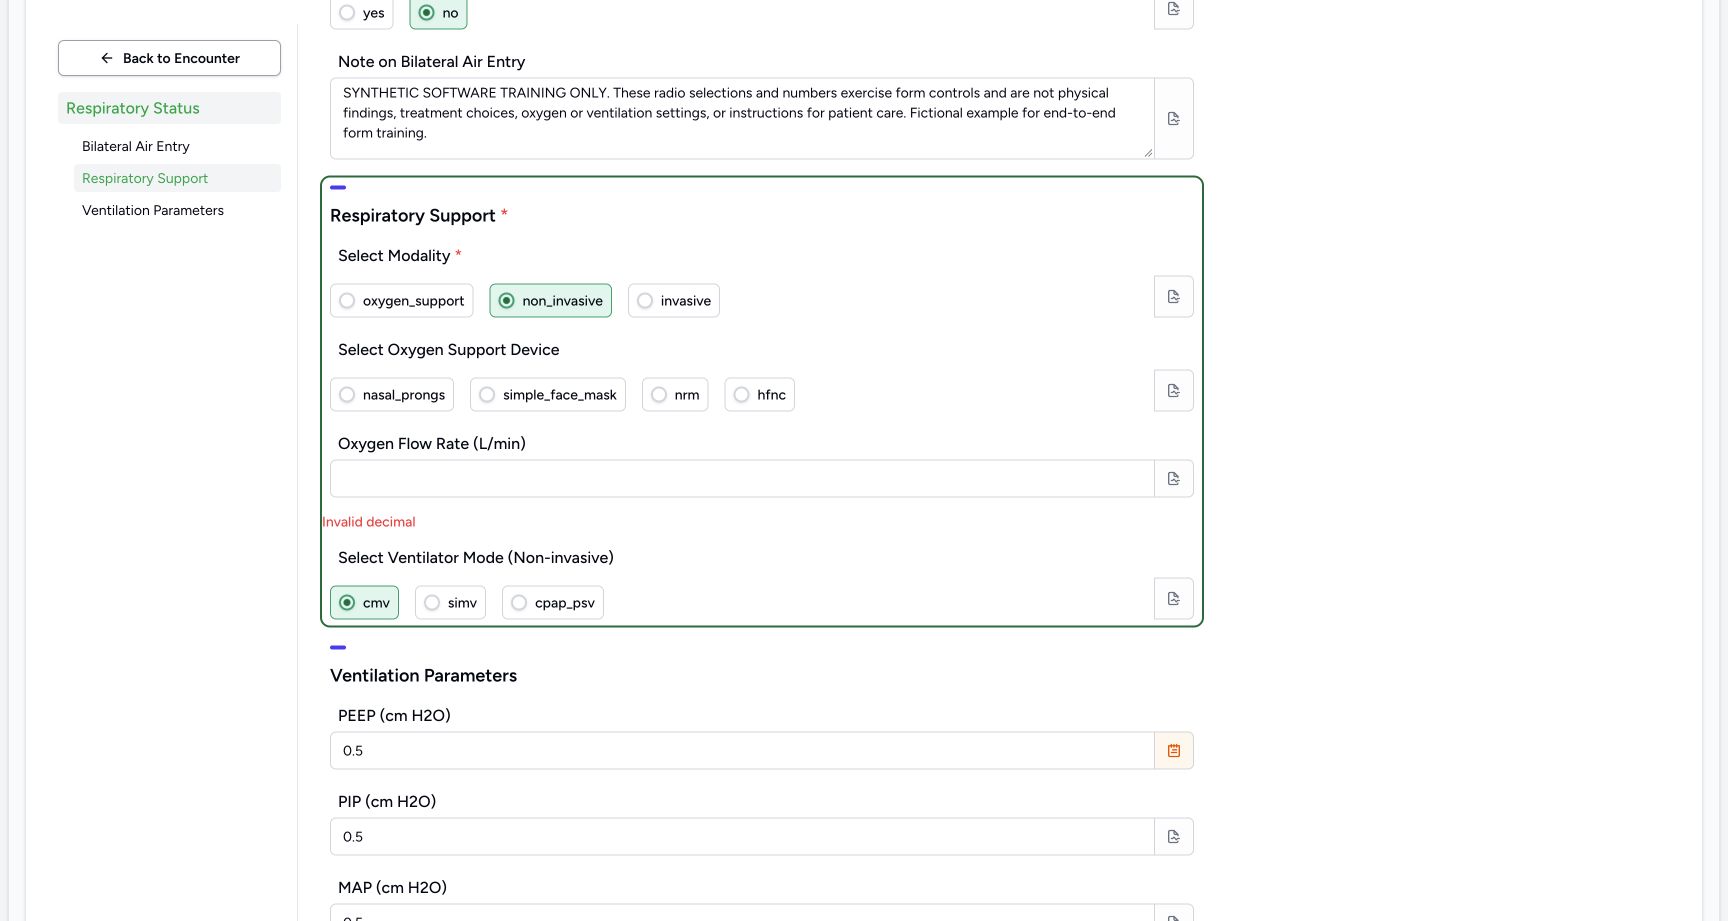Click the orange note icon beside PEEP field
The height and width of the screenshot is (921, 1728).
(x=1174, y=751)
